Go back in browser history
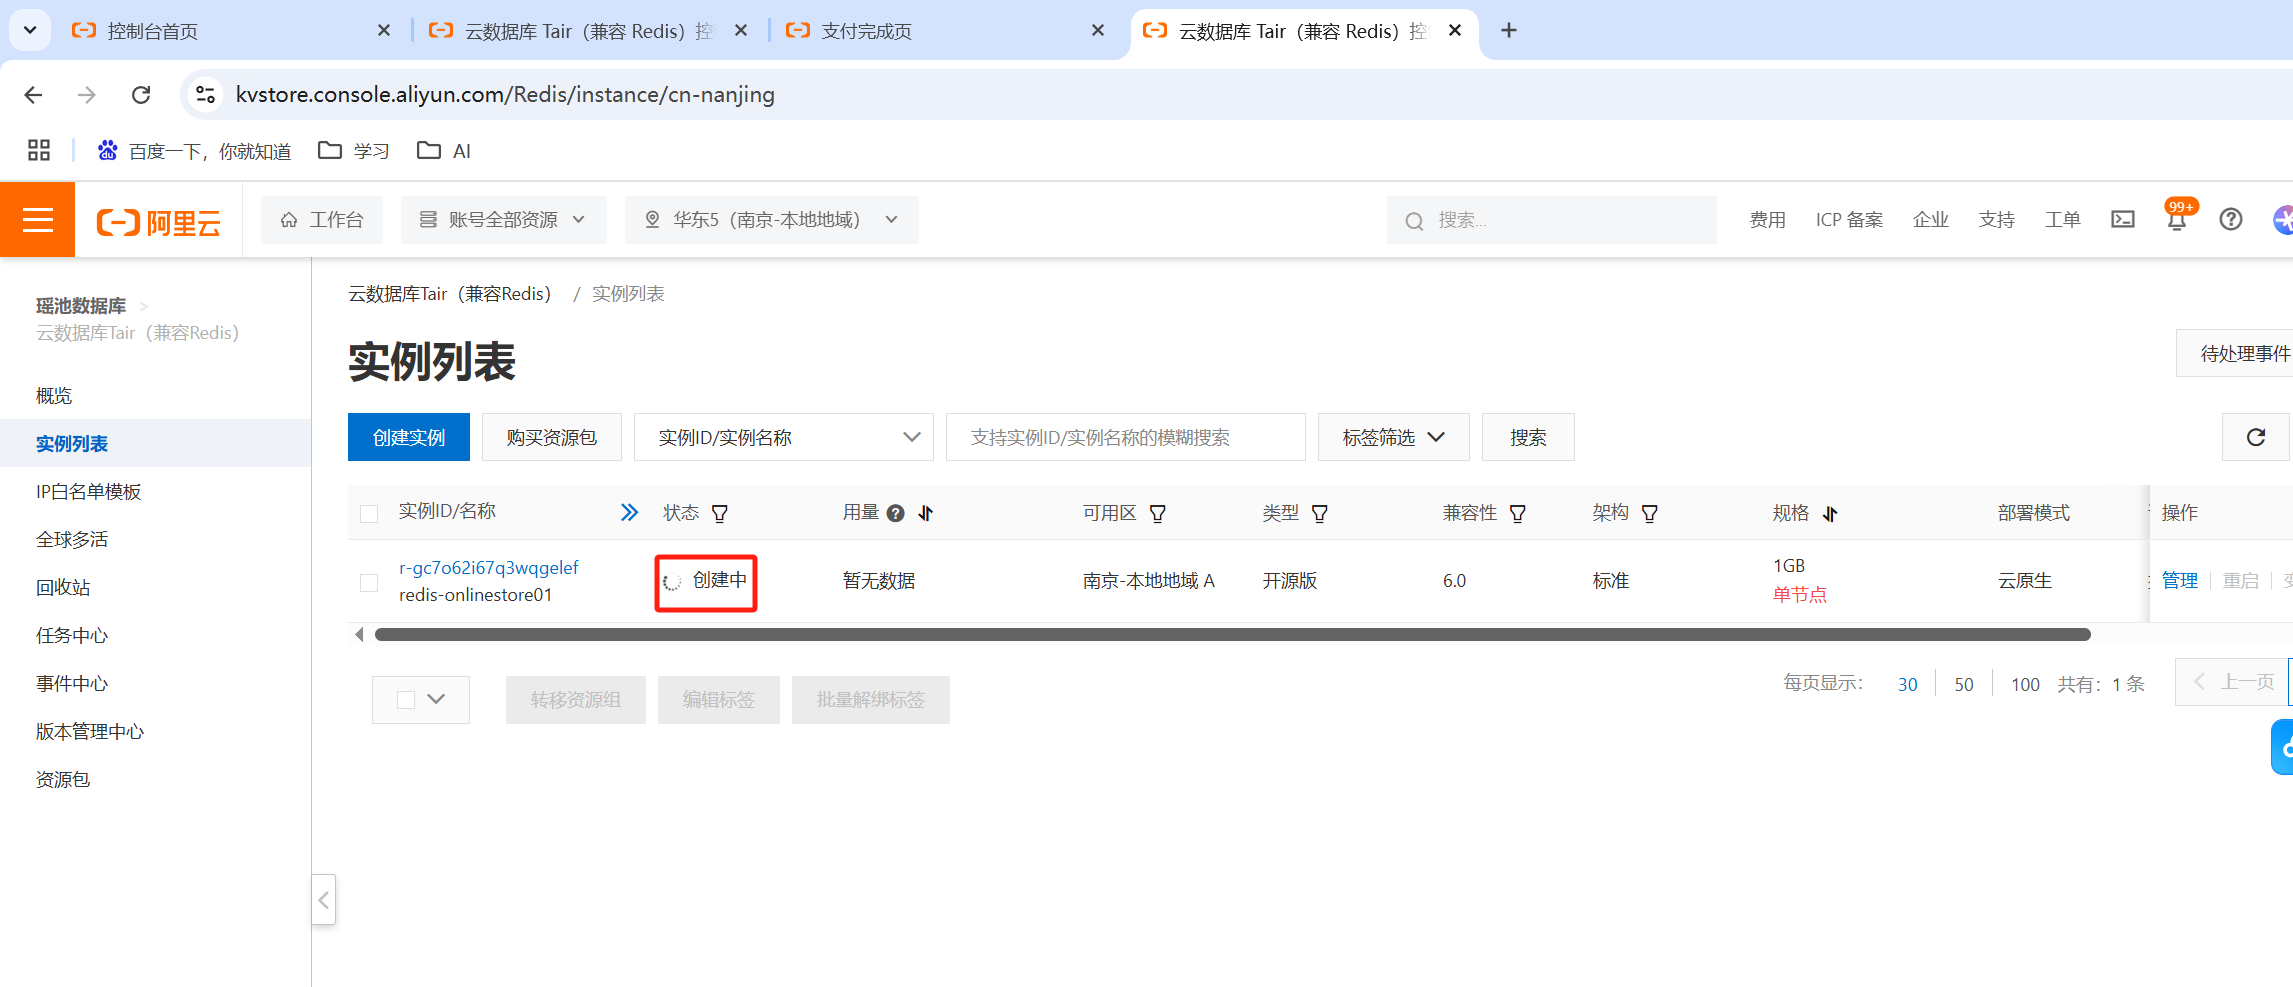This screenshot has height=987, width=2293. [33, 94]
